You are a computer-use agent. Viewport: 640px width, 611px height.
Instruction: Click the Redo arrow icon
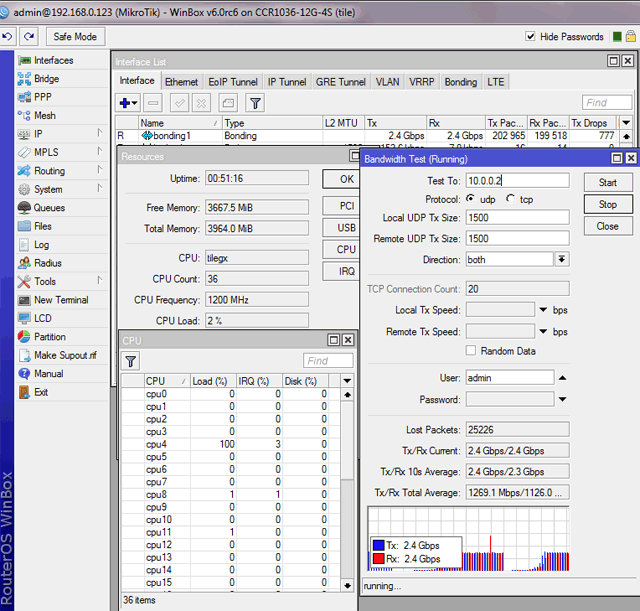29,36
